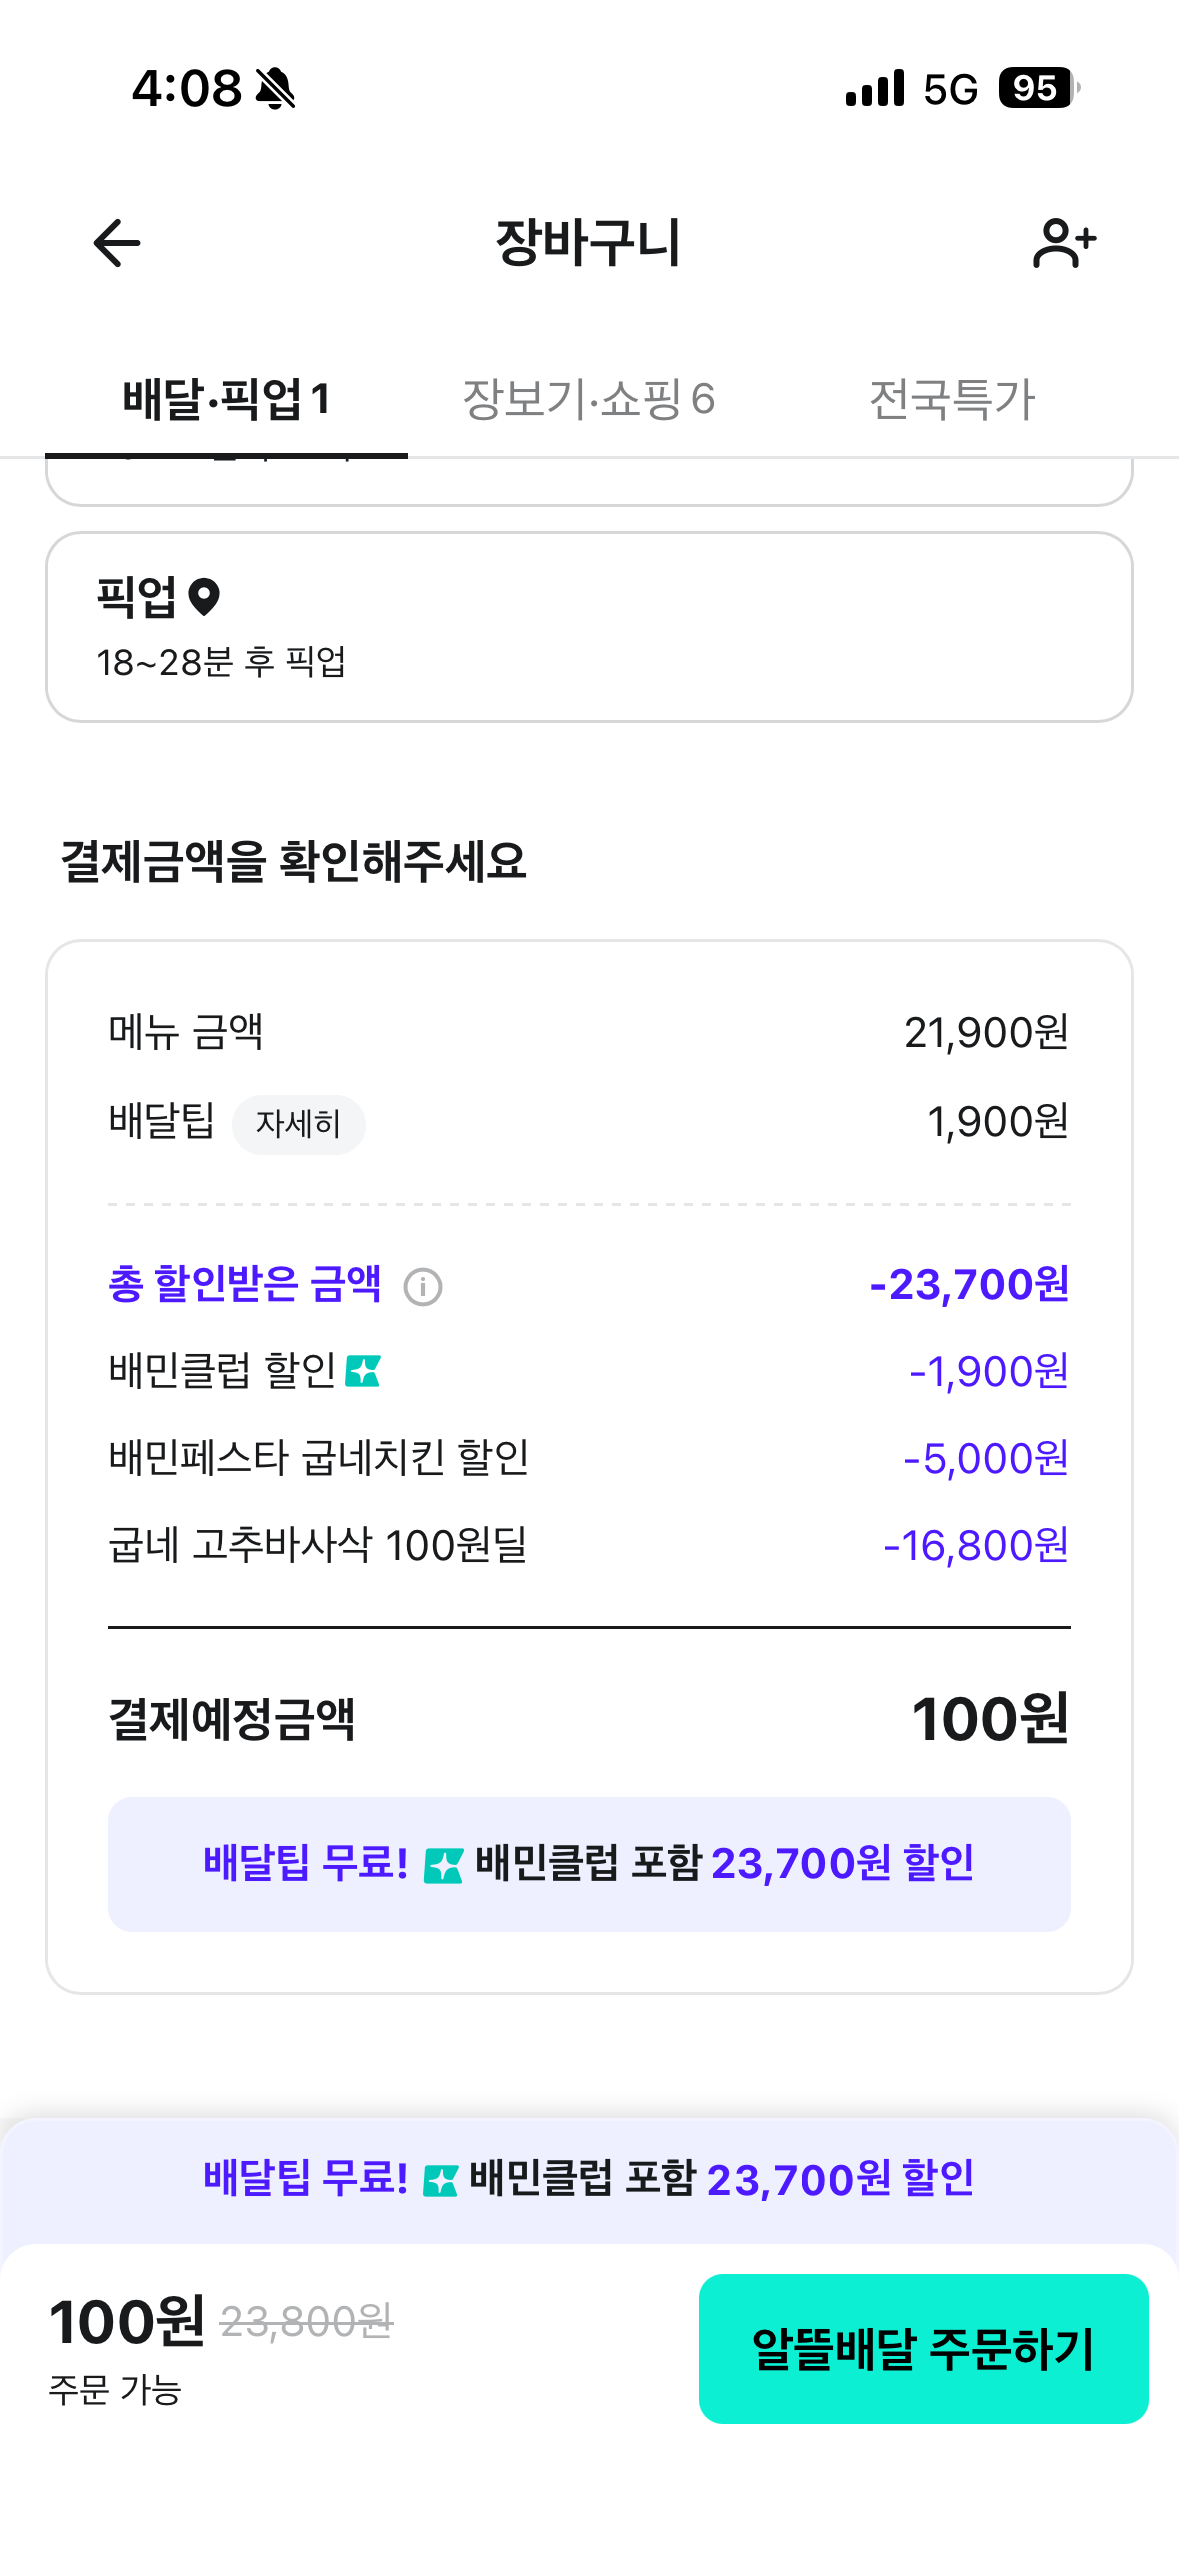Tap the 배민클럽 badge in the bottom banner
The image size is (1179, 2556).
coord(440,2180)
